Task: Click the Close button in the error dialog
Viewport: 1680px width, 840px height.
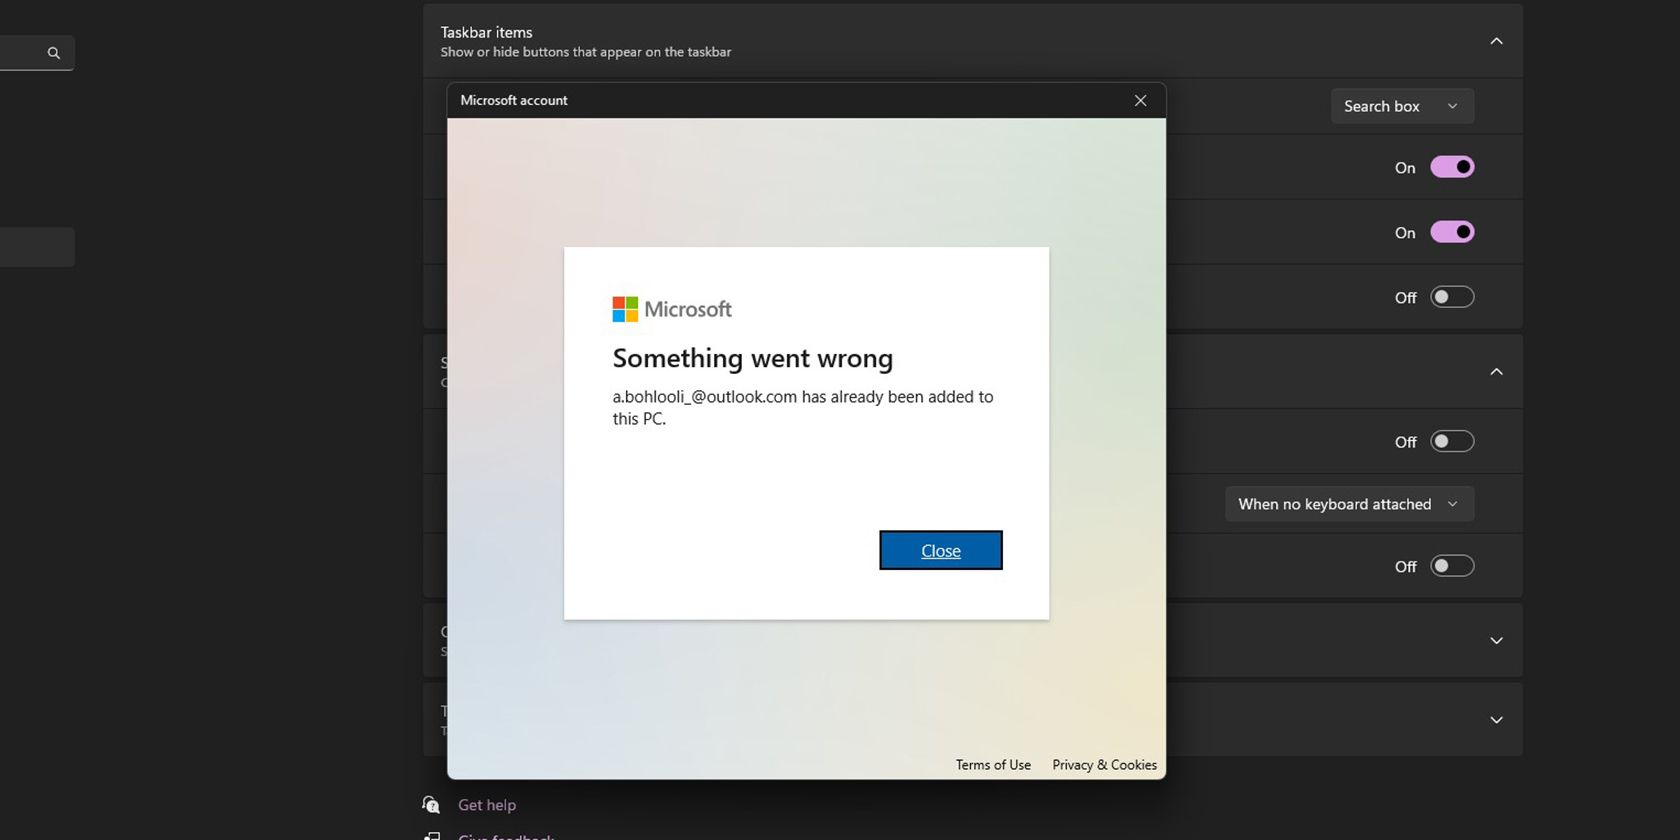Action: [940, 550]
